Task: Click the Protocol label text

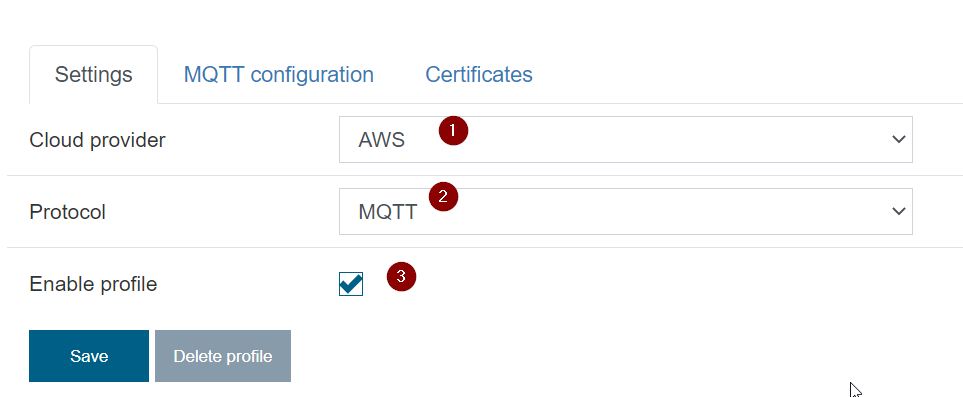Action: point(68,212)
